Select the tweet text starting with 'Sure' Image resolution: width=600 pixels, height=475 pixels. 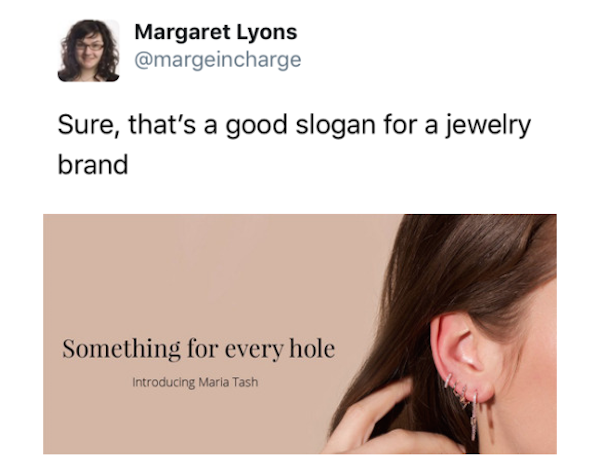click(x=294, y=145)
